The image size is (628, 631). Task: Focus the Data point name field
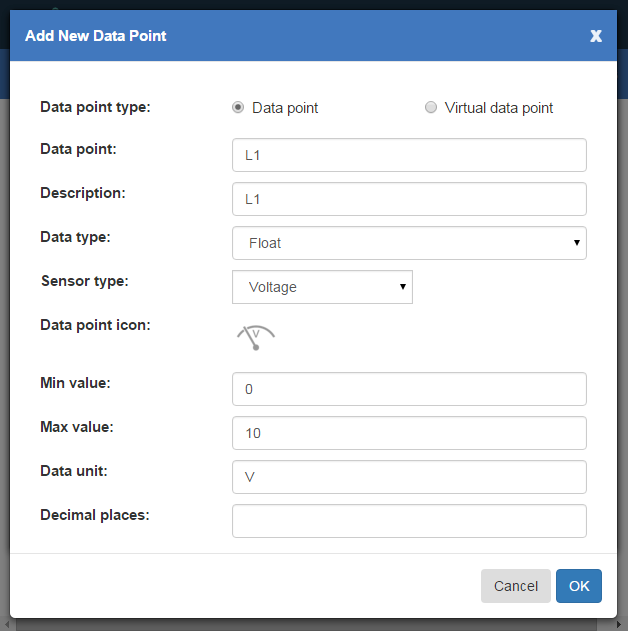tap(409, 155)
